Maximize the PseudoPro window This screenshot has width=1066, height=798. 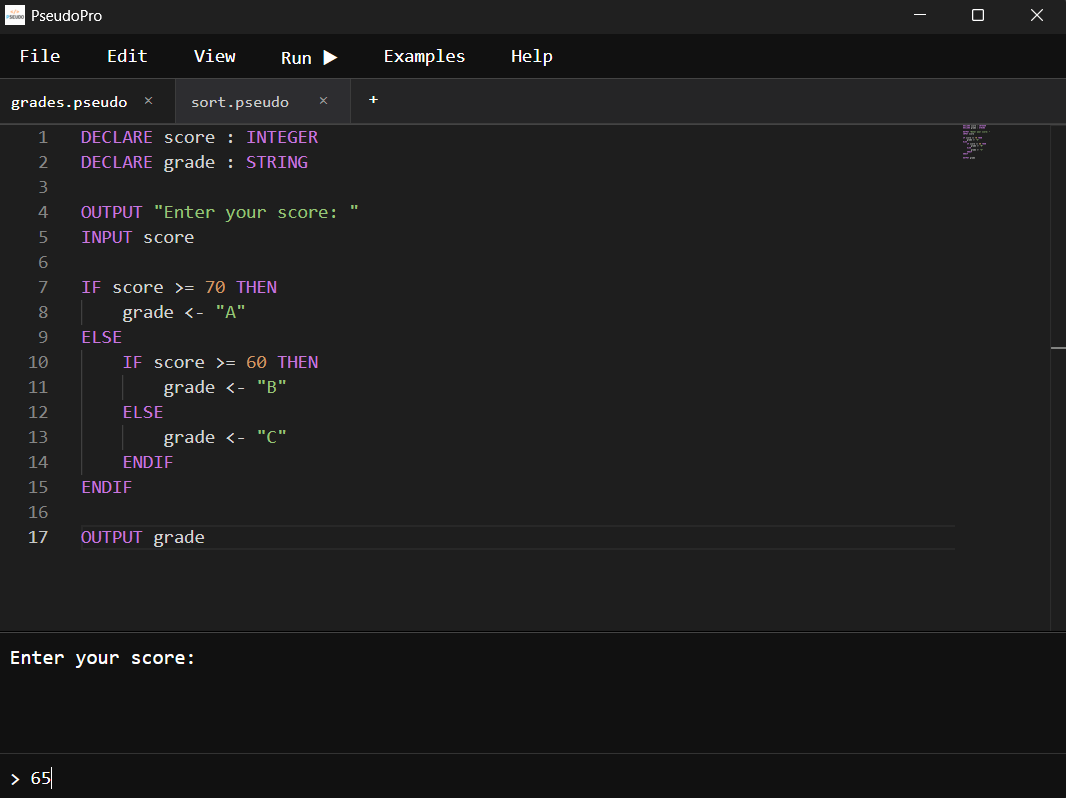pyautogui.click(x=978, y=15)
